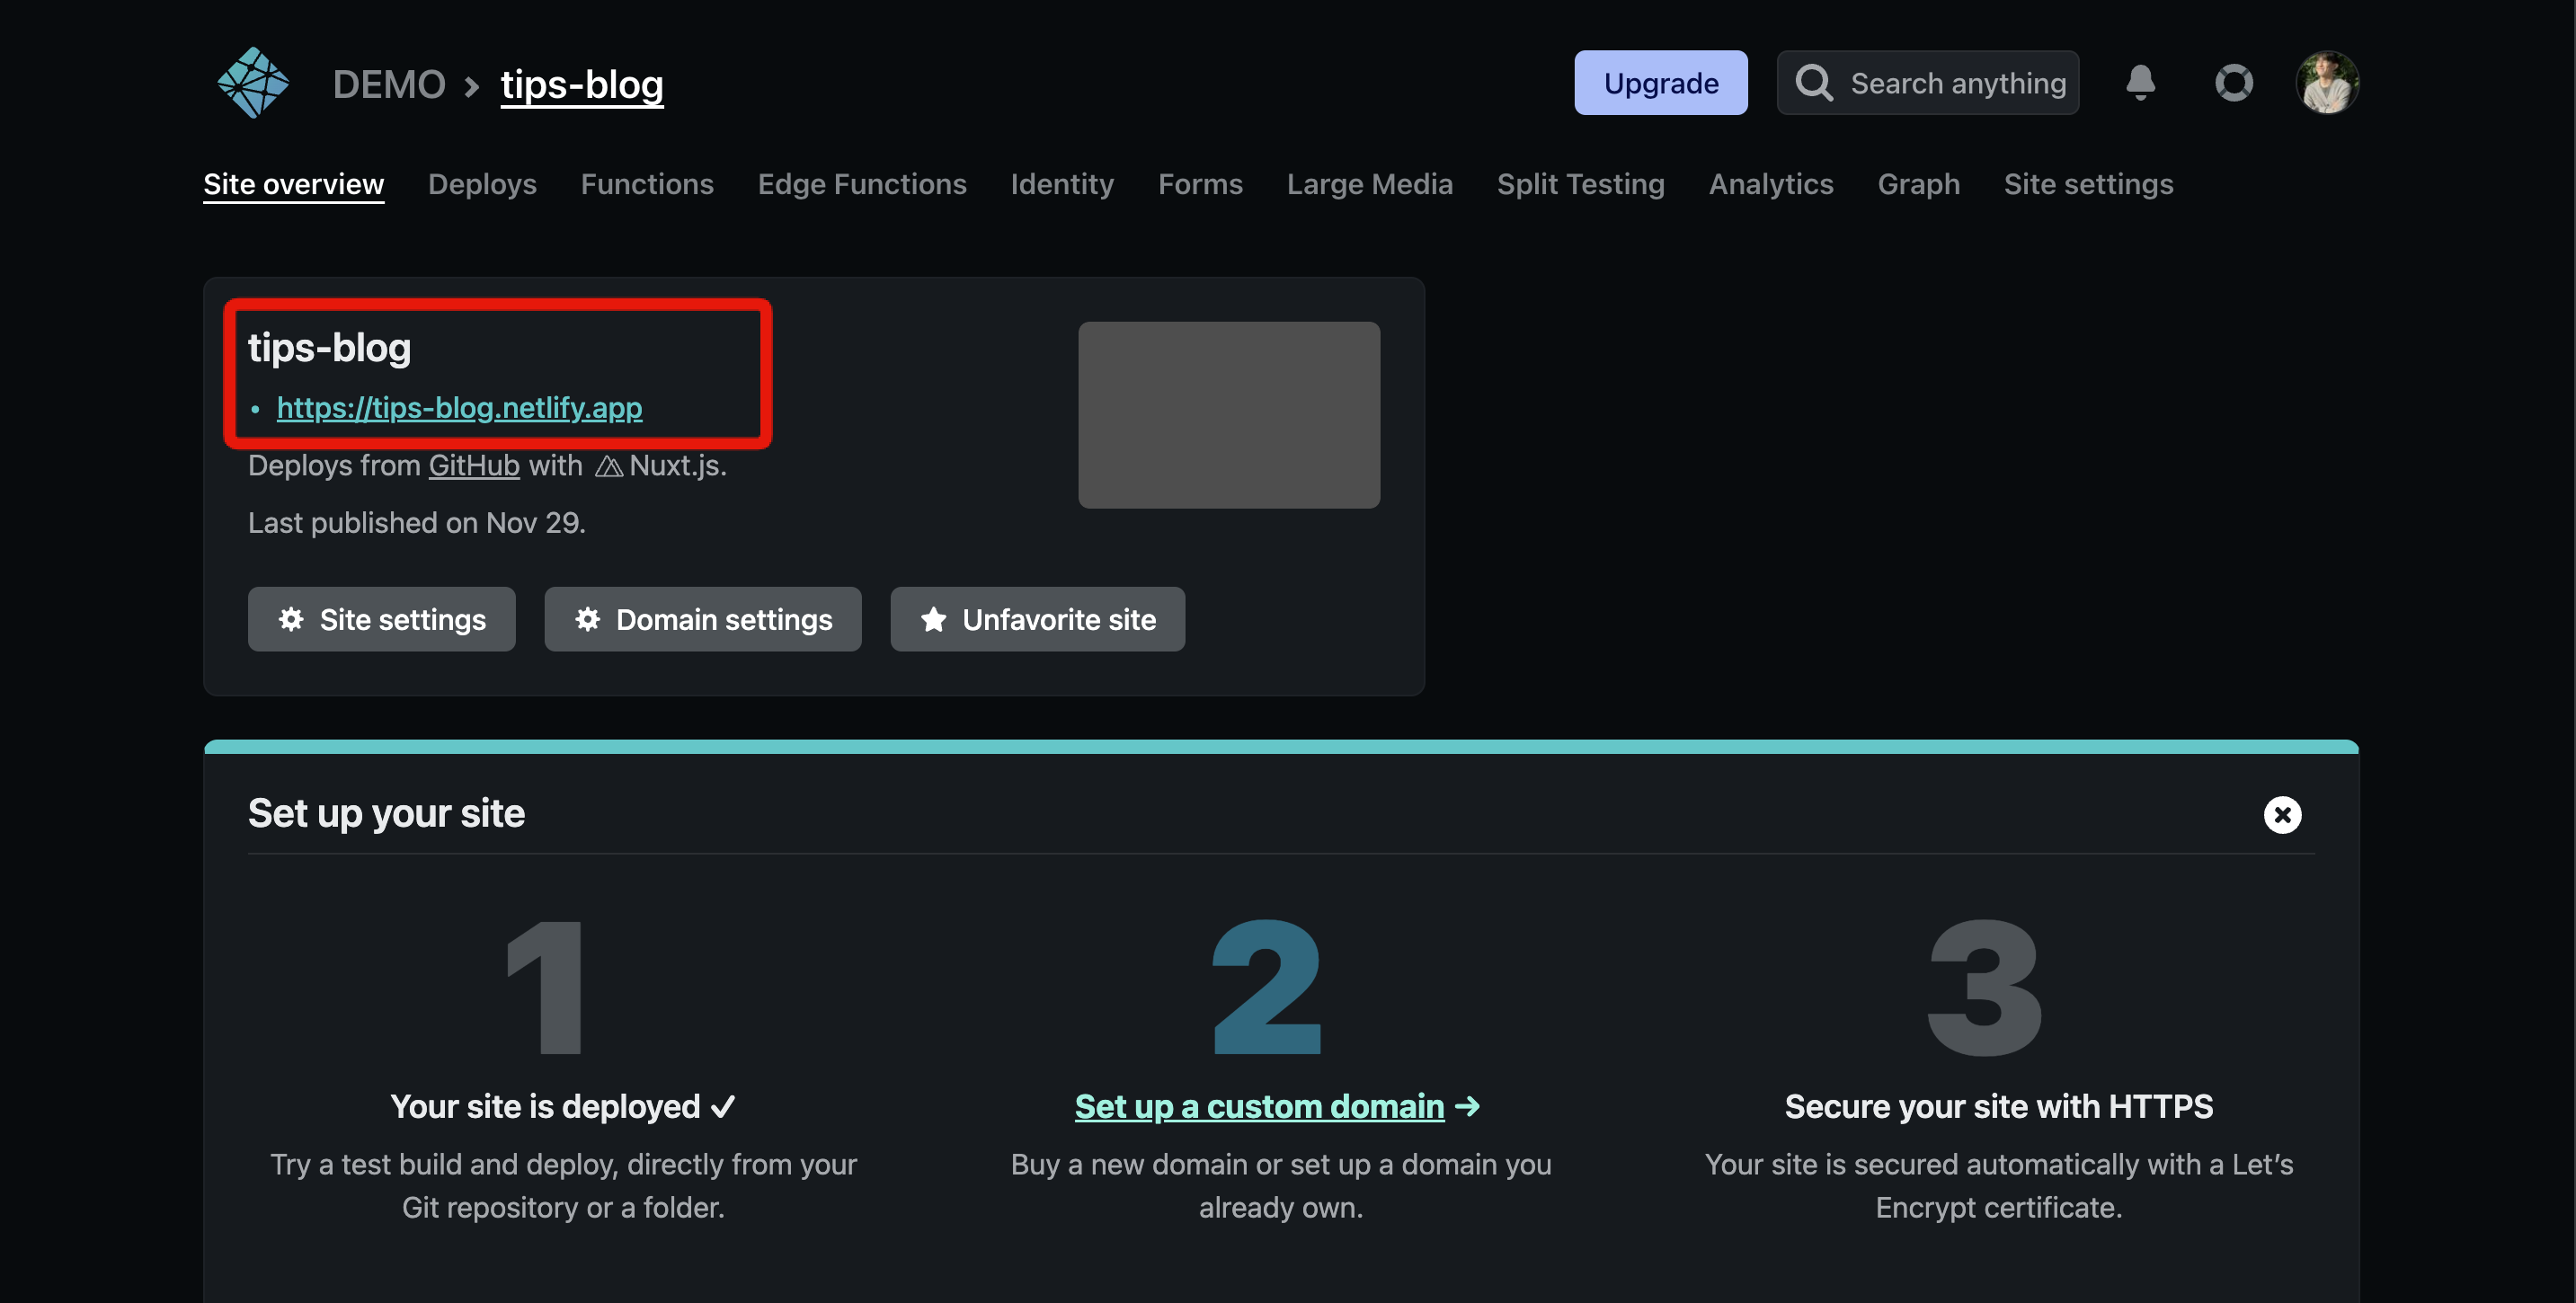This screenshot has height=1303, width=2576.
Task: Open the Split Testing tab
Action: tap(1580, 184)
